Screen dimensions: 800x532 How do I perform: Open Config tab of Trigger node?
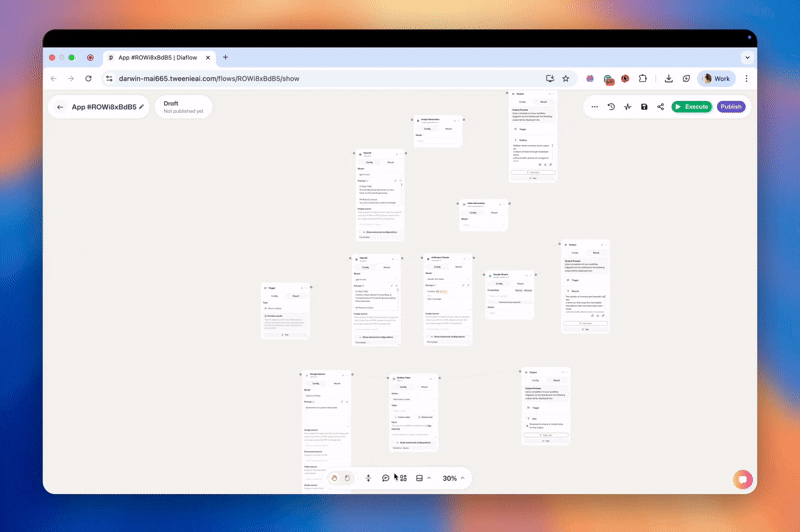(274, 296)
